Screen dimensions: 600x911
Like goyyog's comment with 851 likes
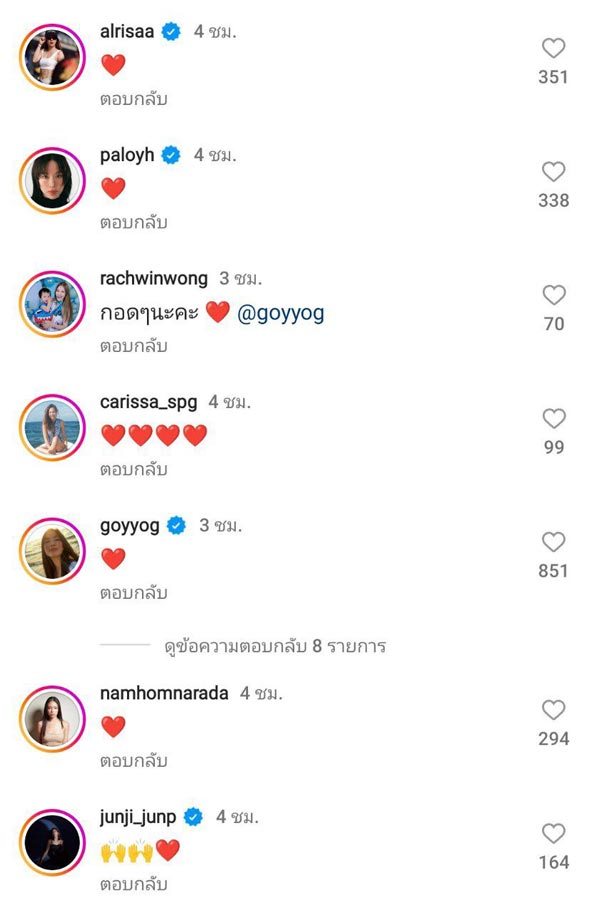tap(553, 542)
